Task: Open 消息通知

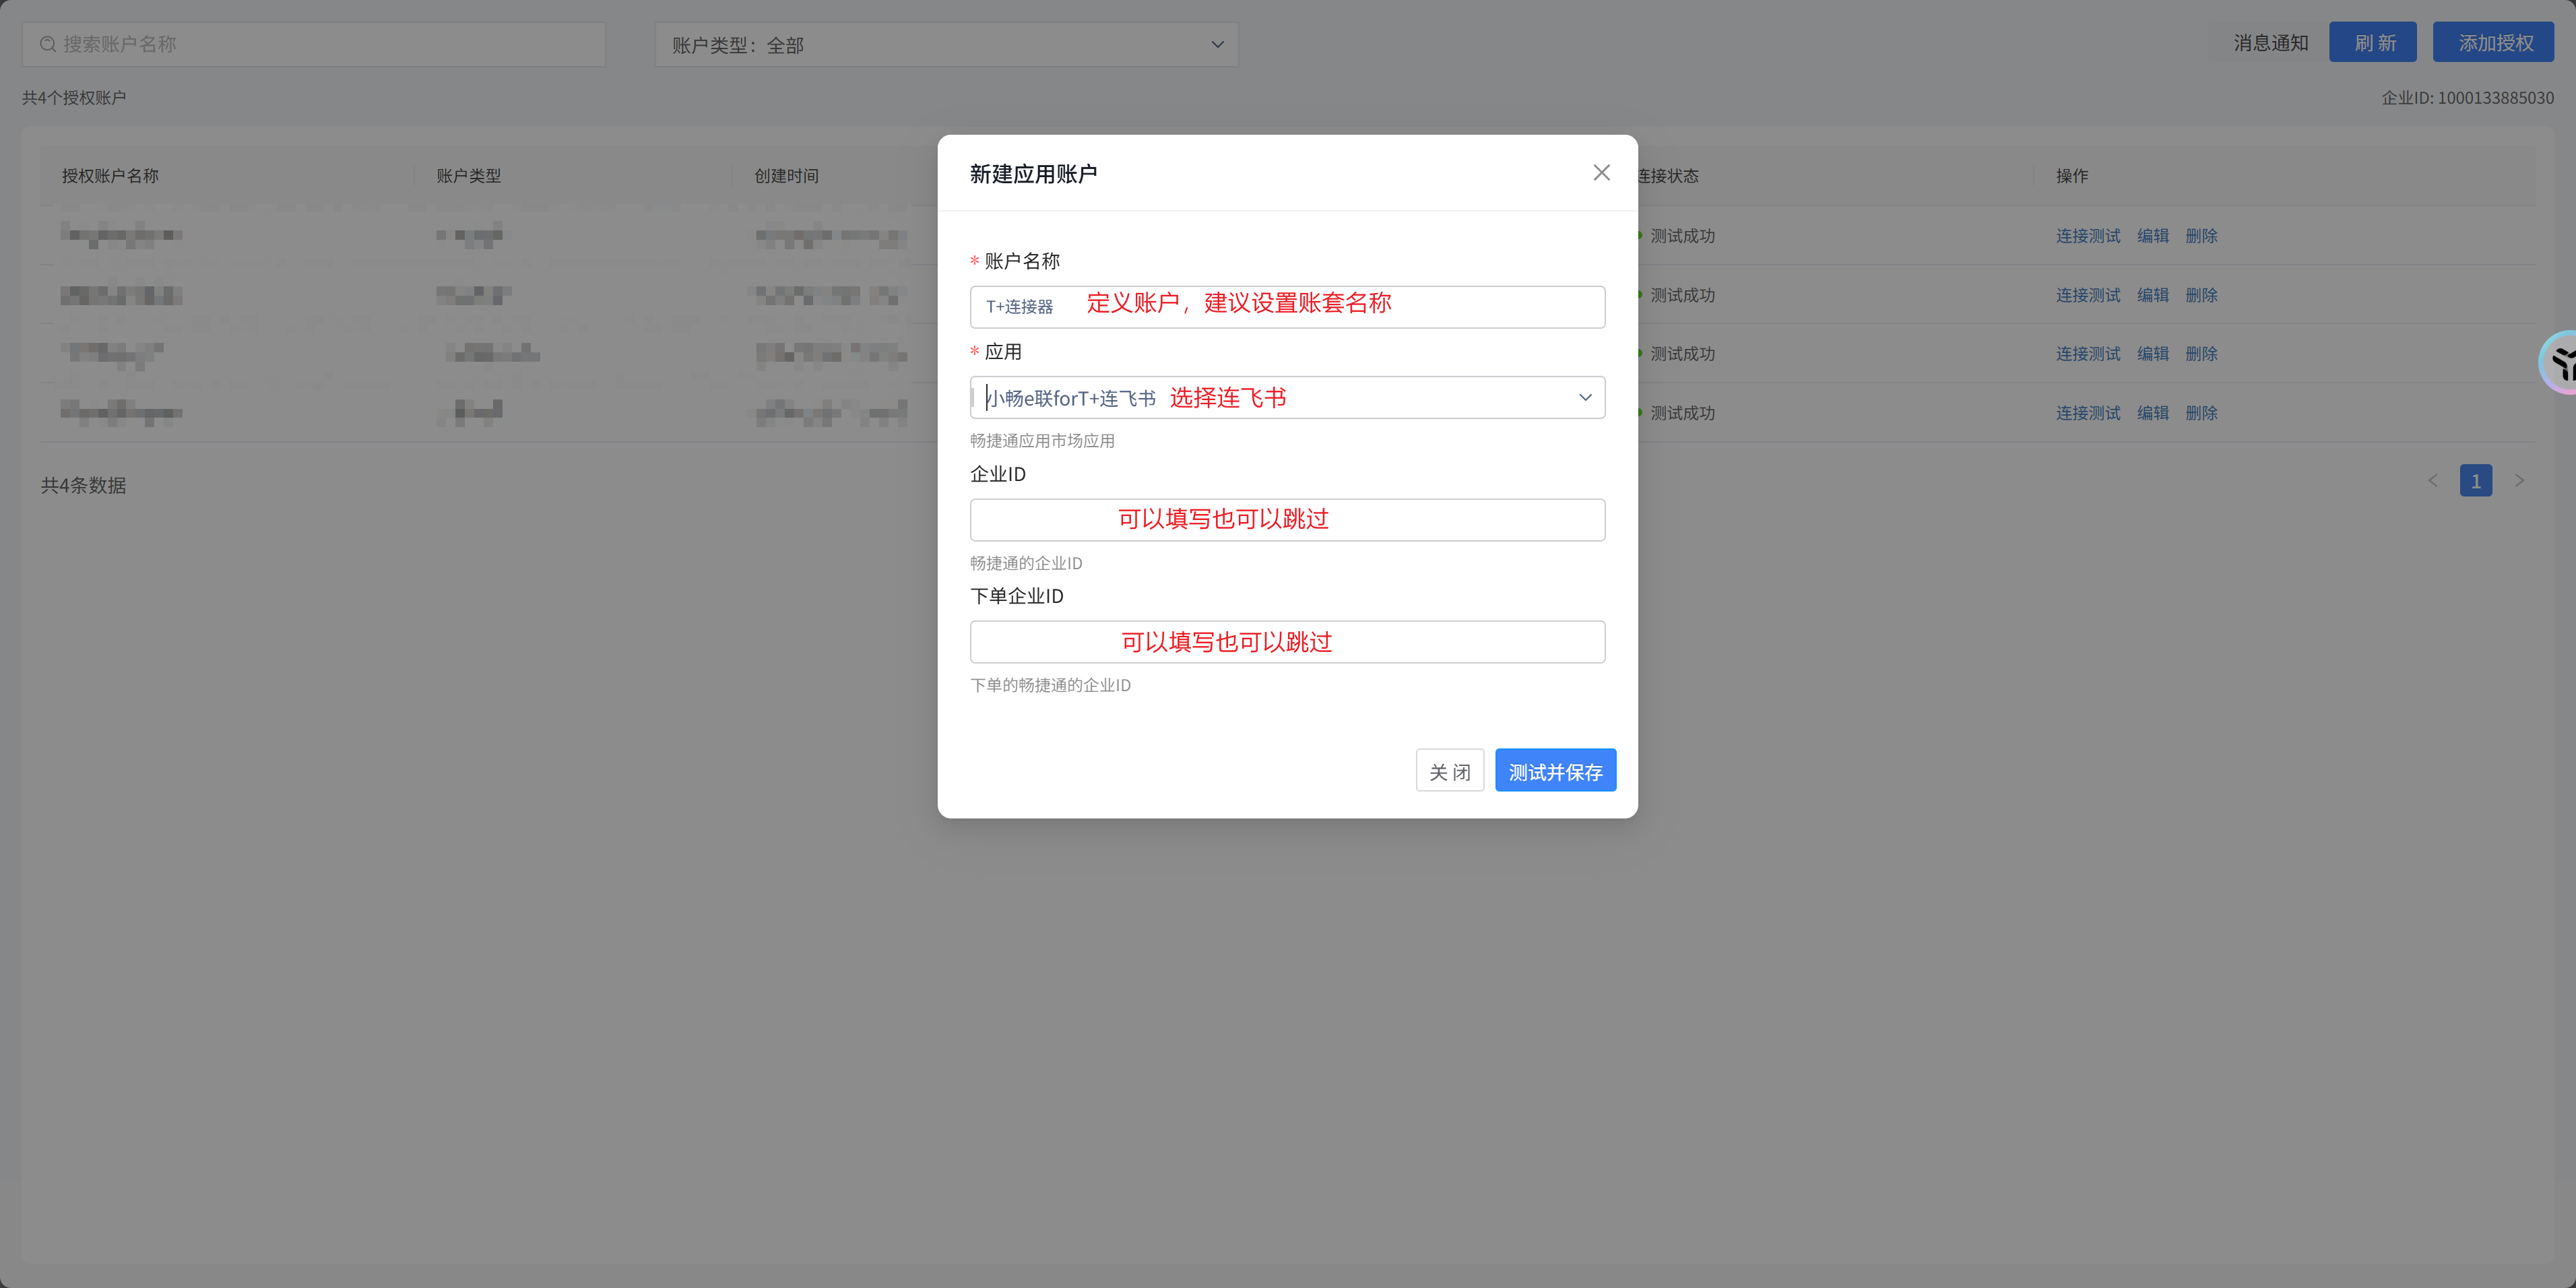Action: (2270, 43)
